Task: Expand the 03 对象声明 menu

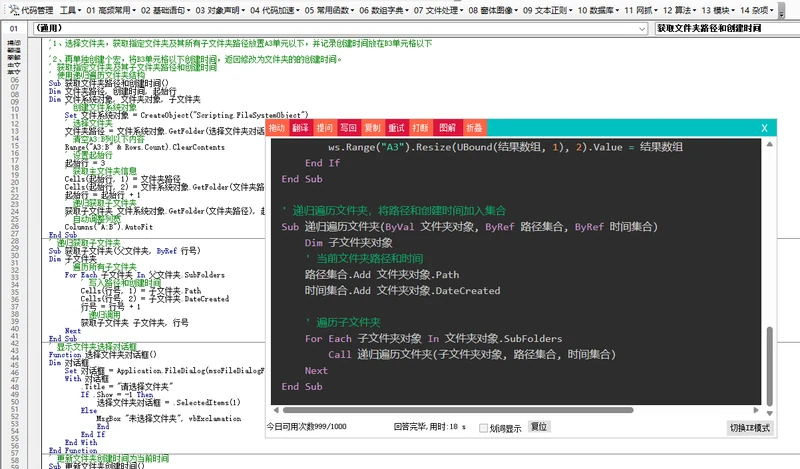Action: (x=220, y=10)
